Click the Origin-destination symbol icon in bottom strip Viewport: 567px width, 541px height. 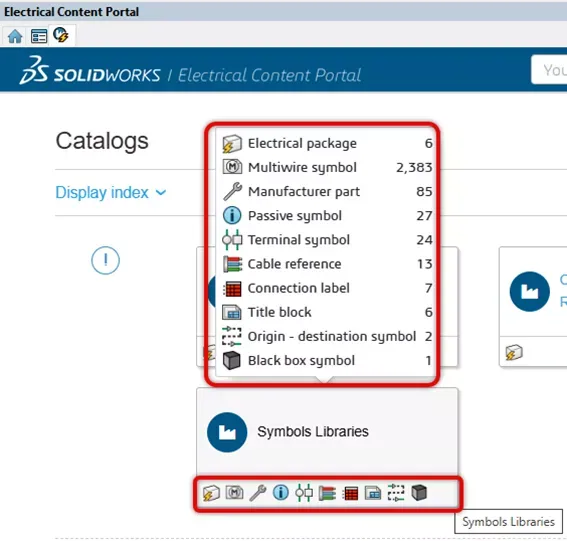396,493
